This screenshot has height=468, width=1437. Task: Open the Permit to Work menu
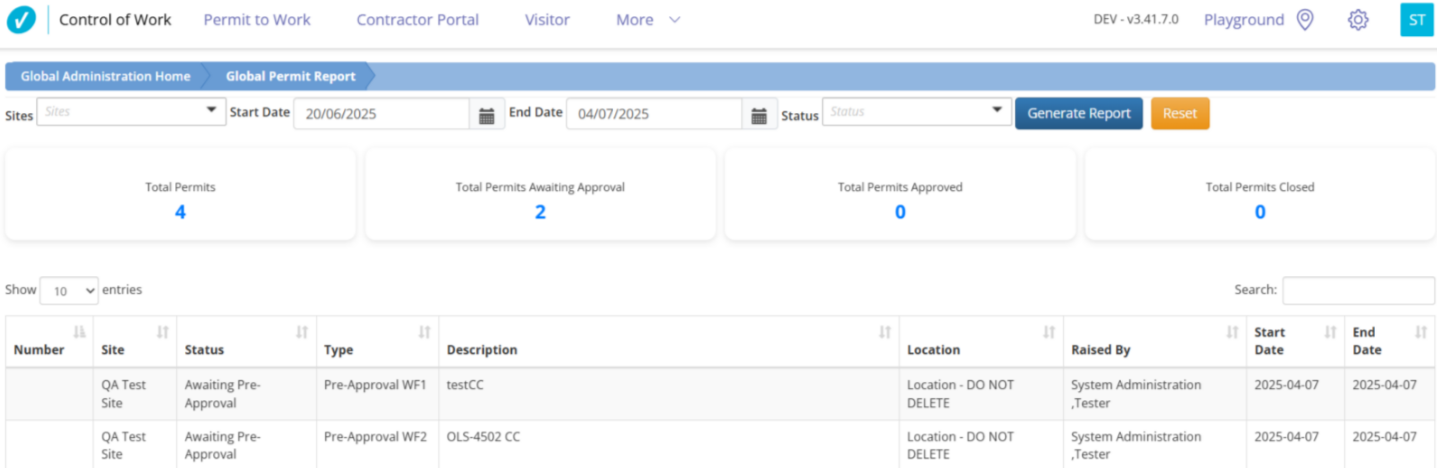257,20
